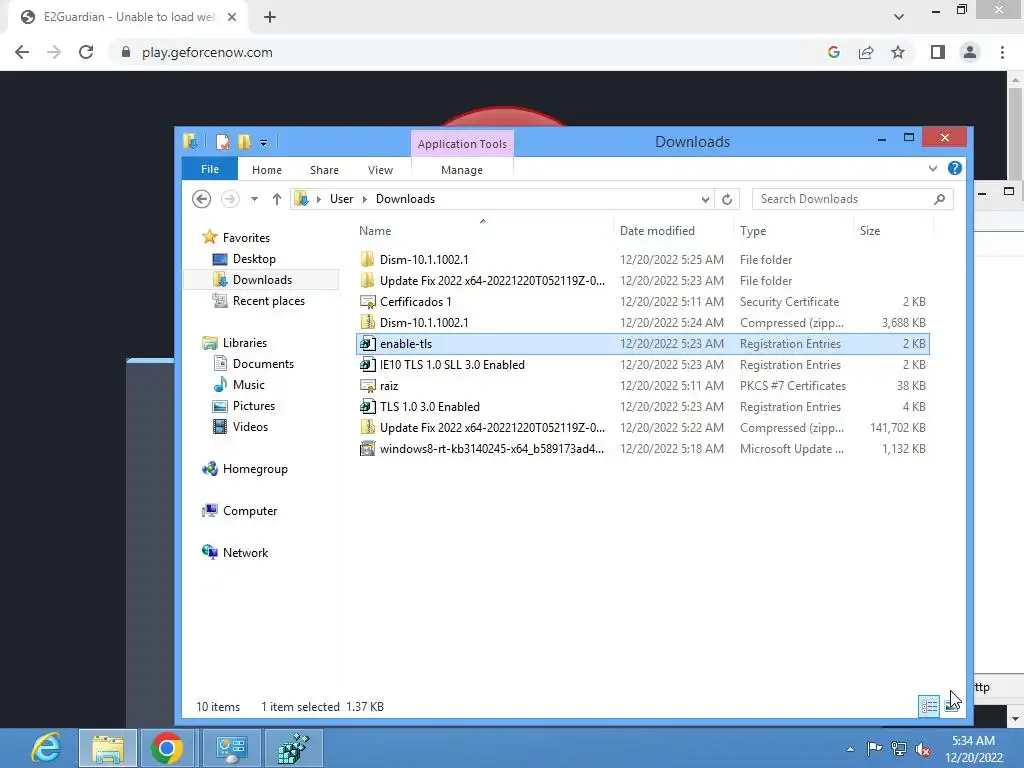Show hidden tray icons arrow

point(850,749)
